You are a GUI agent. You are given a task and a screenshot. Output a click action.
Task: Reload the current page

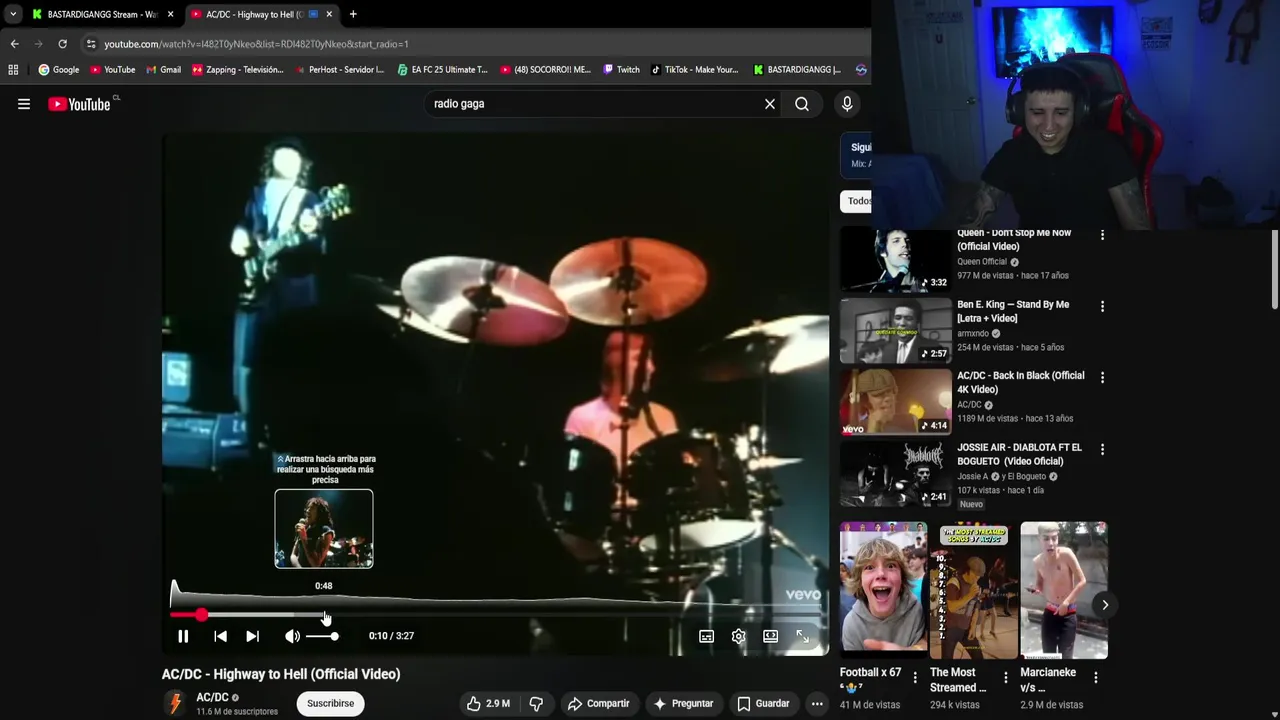tap(62, 44)
